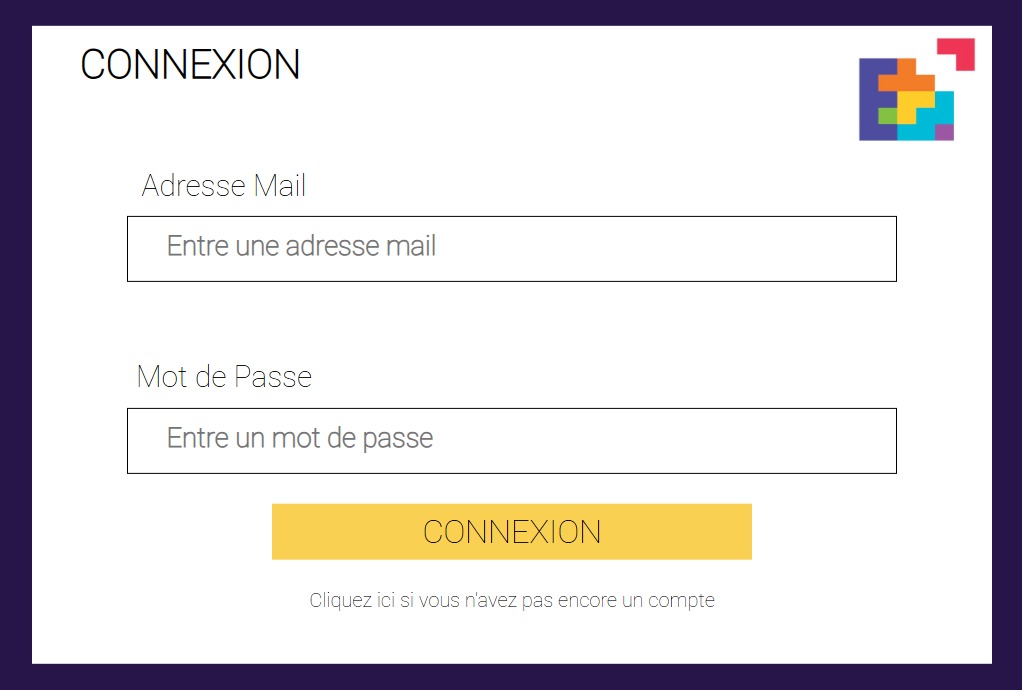Click the "Entre une adresse mail" placeholder text
Image resolution: width=1022 pixels, height=690 pixels.
coord(301,247)
